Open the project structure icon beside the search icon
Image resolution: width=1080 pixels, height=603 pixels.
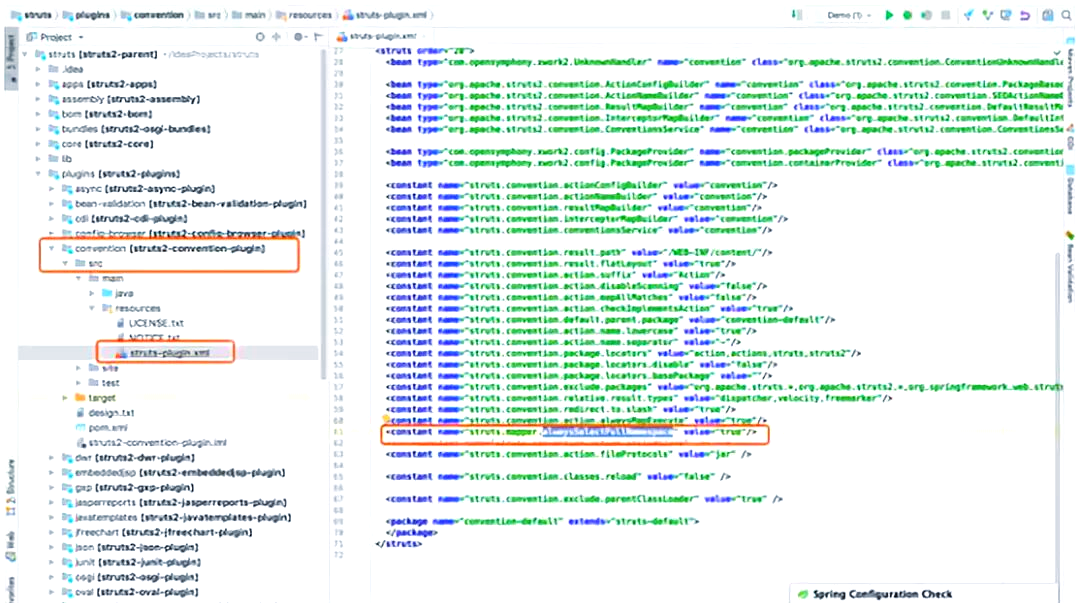pyautogui.click(x=1048, y=15)
